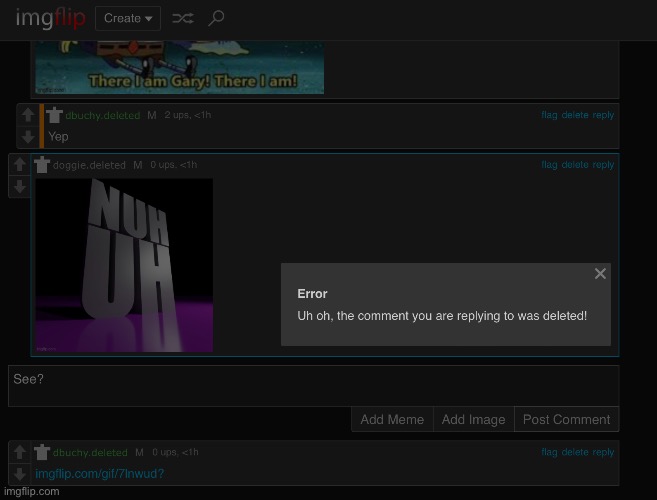Close the Error popup
657x500 pixels.
pos(600,274)
